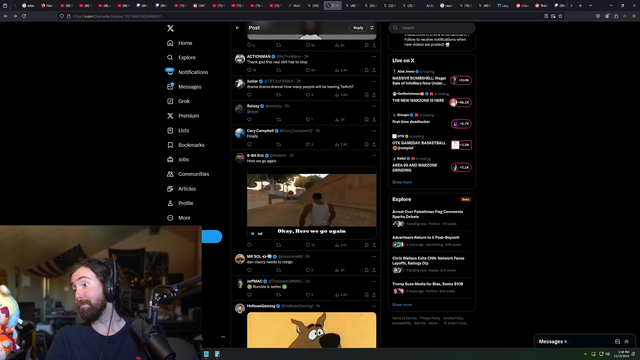Join OTK GAMEDAY: BASKETBALL live stream
The width and height of the screenshot is (640, 360).
[461, 145]
